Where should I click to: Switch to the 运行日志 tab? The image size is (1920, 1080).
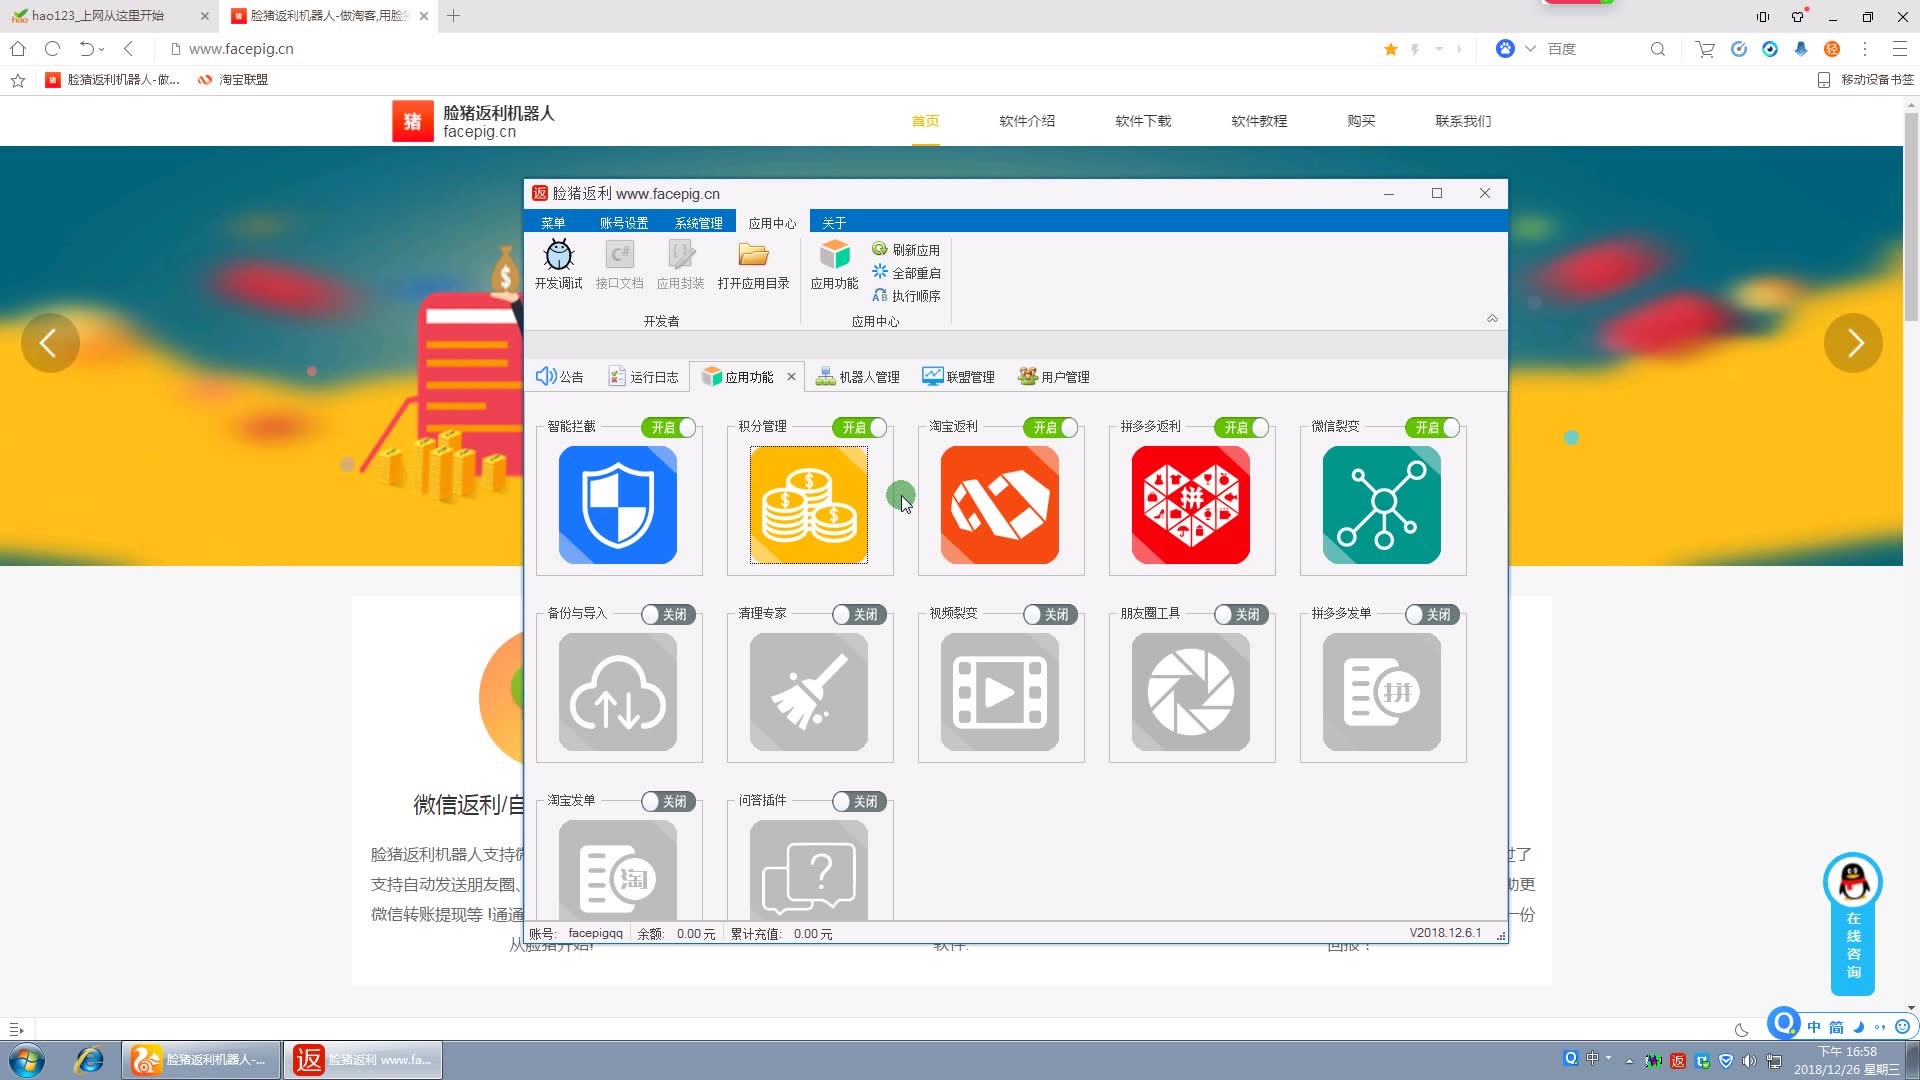(643, 376)
